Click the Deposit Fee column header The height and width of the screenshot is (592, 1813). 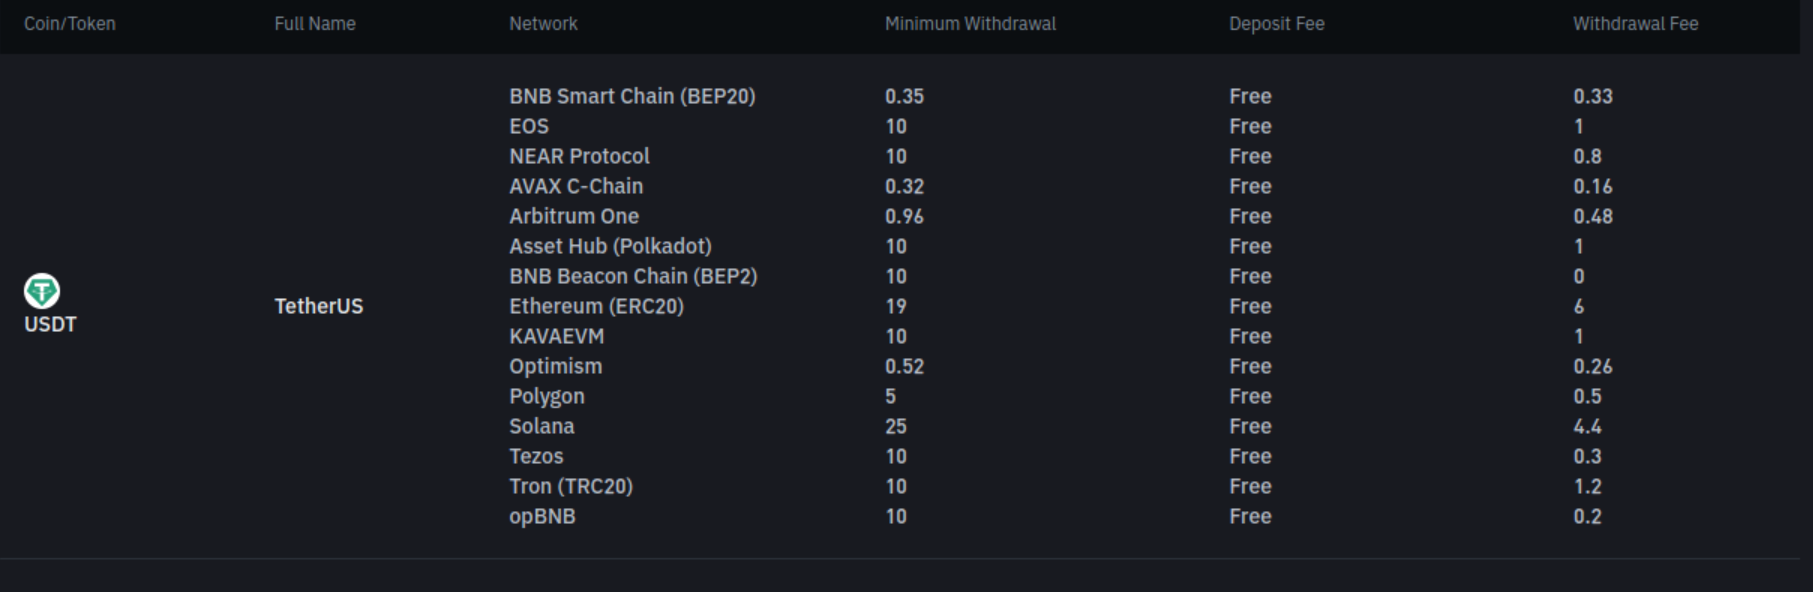(1276, 23)
